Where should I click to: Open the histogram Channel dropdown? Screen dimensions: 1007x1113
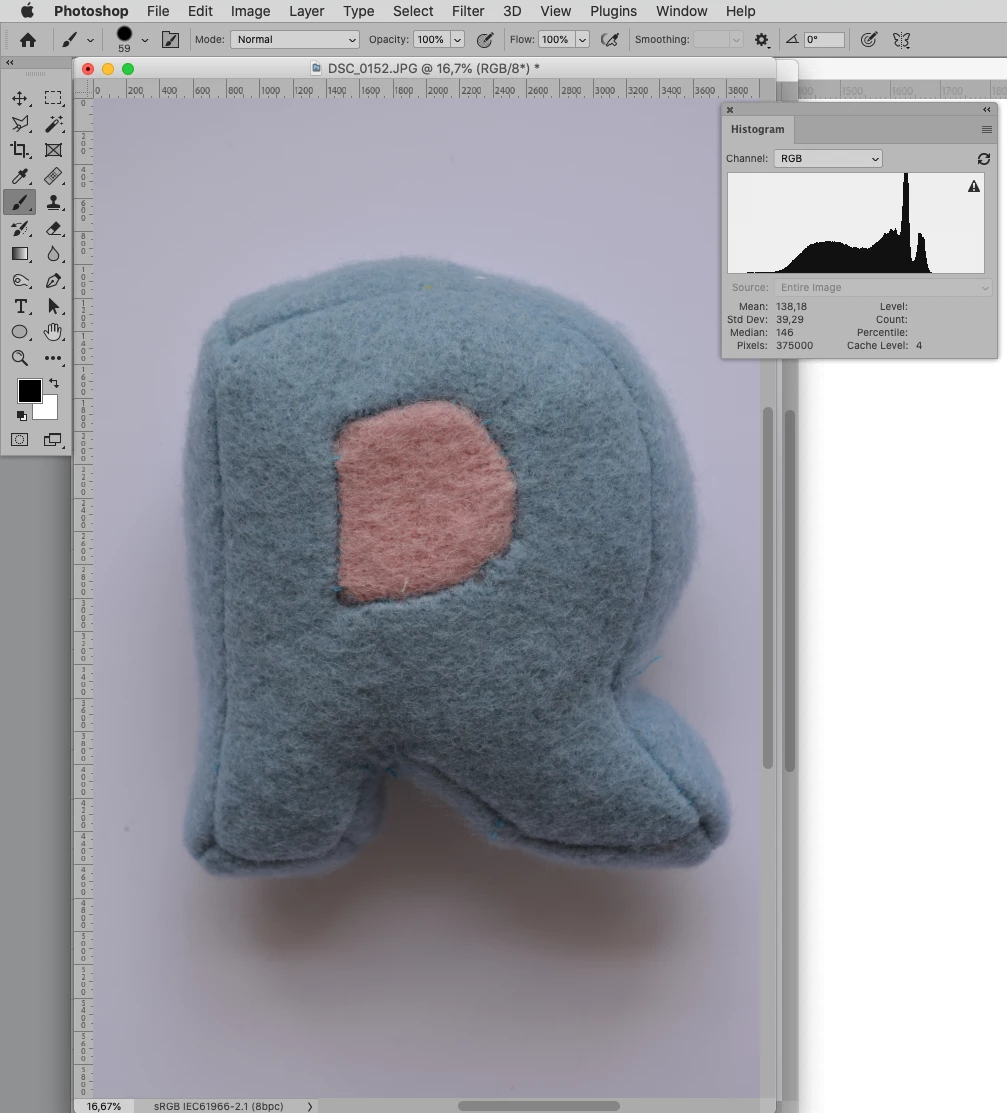tap(827, 159)
